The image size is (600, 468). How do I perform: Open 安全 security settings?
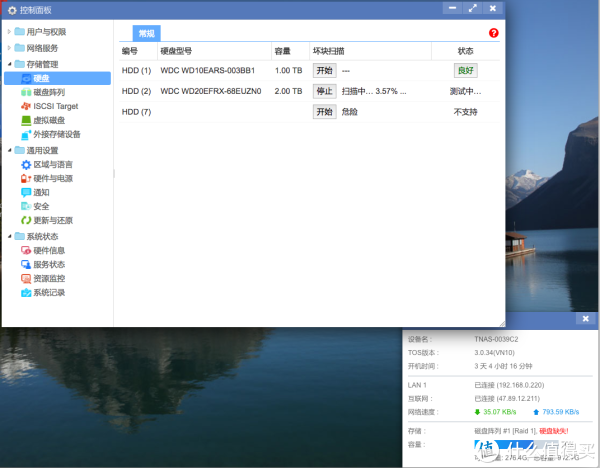tap(41, 206)
